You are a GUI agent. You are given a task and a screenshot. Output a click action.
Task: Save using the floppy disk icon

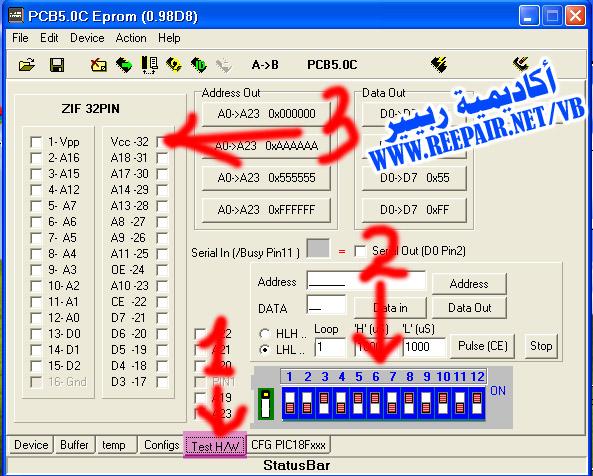click(57, 65)
